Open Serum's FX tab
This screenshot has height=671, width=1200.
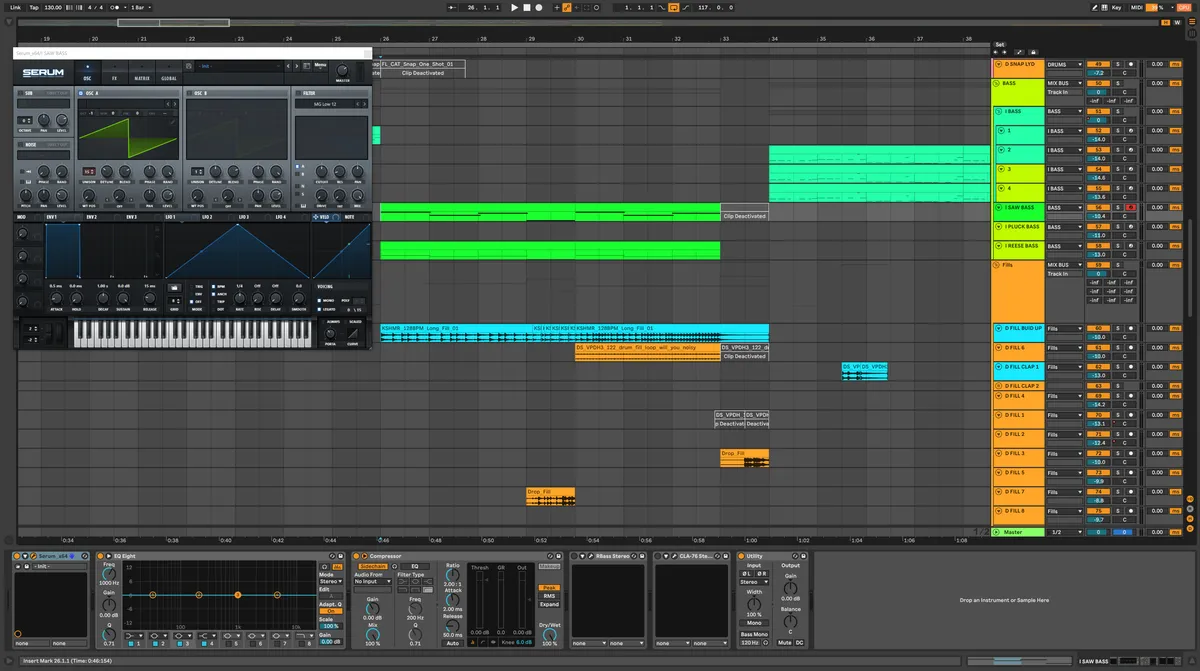114,77
